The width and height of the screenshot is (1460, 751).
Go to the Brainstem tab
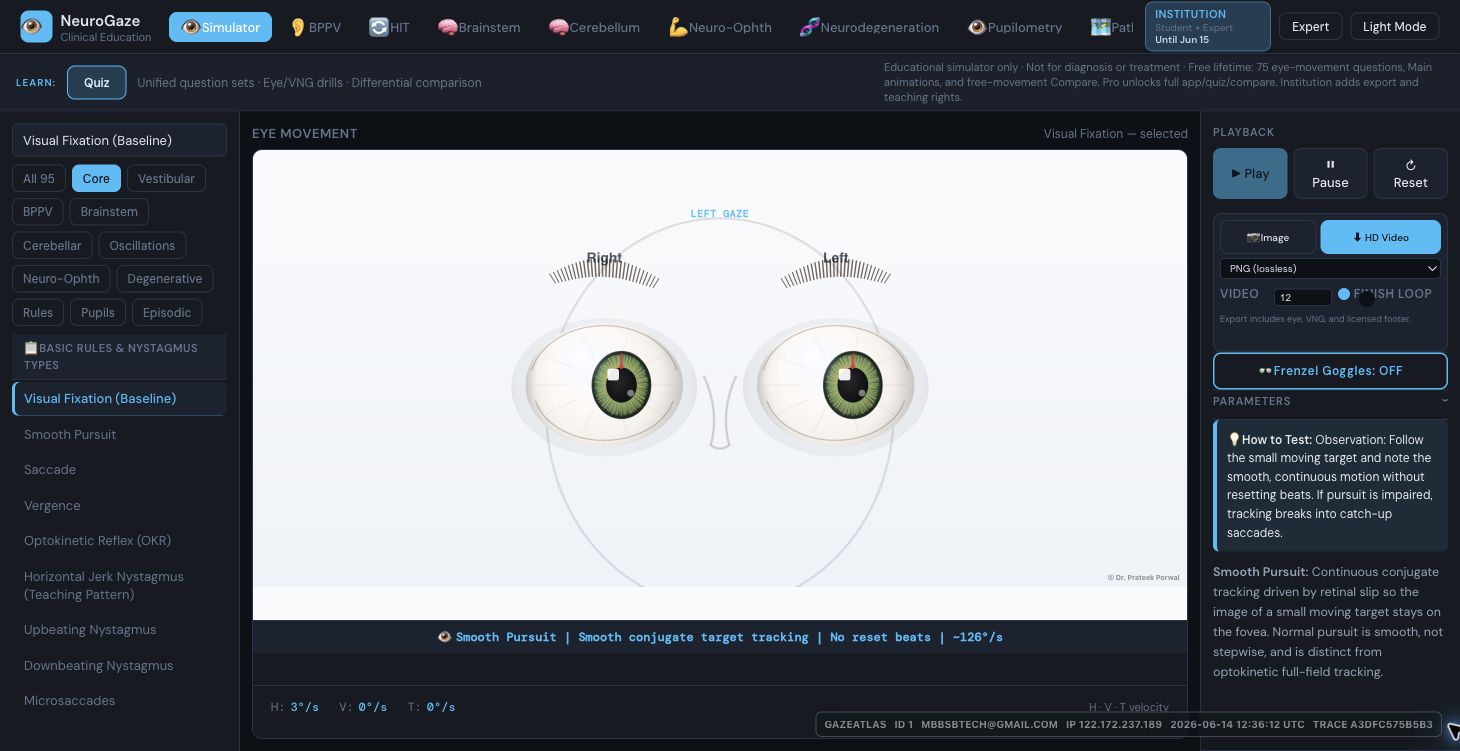click(479, 27)
